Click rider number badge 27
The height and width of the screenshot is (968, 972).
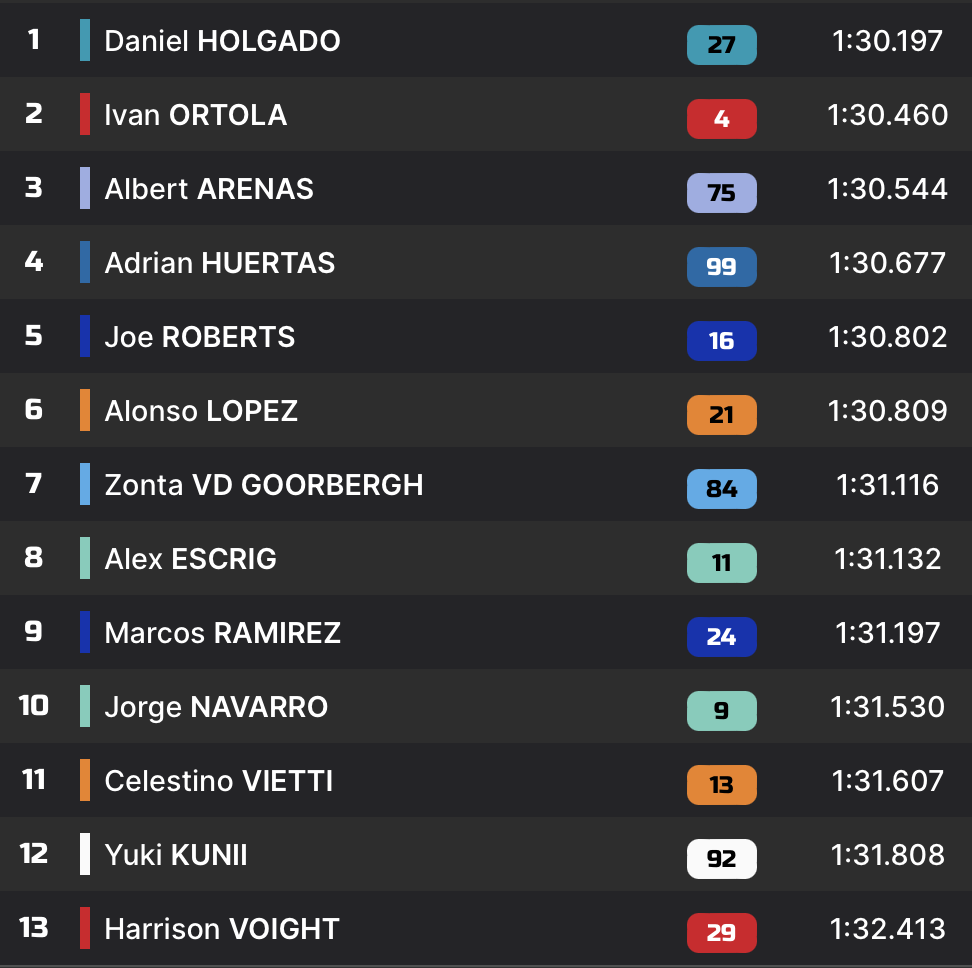[x=721, y=45]
